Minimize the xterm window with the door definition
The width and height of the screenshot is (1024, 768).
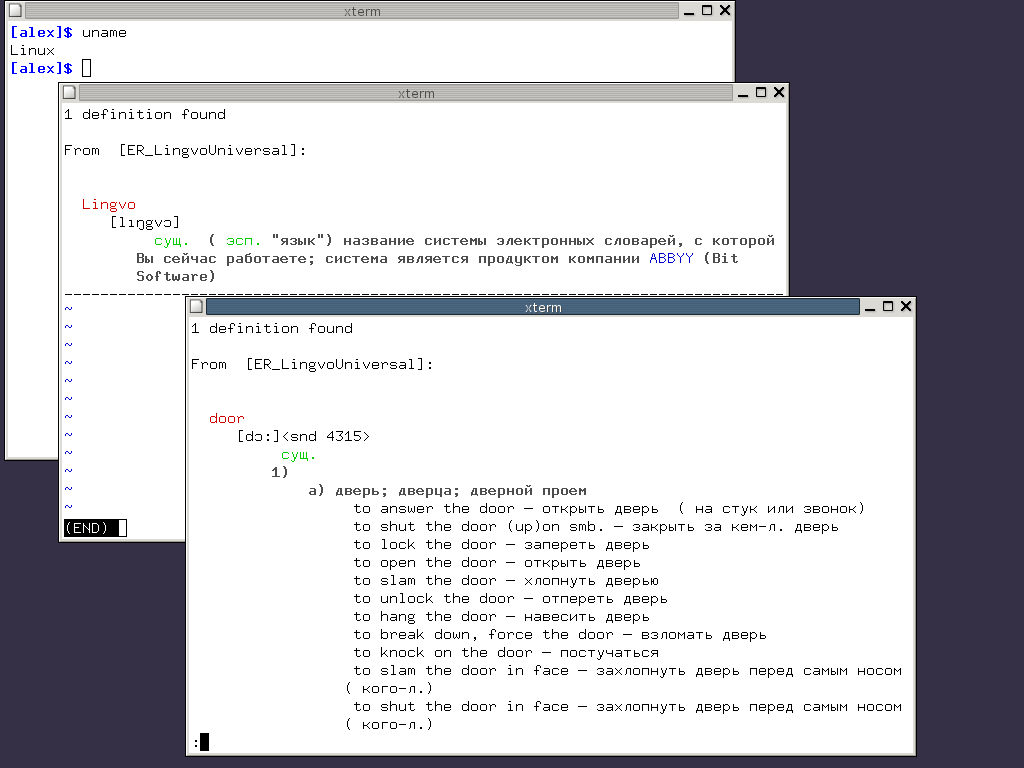tap(870, 307)
